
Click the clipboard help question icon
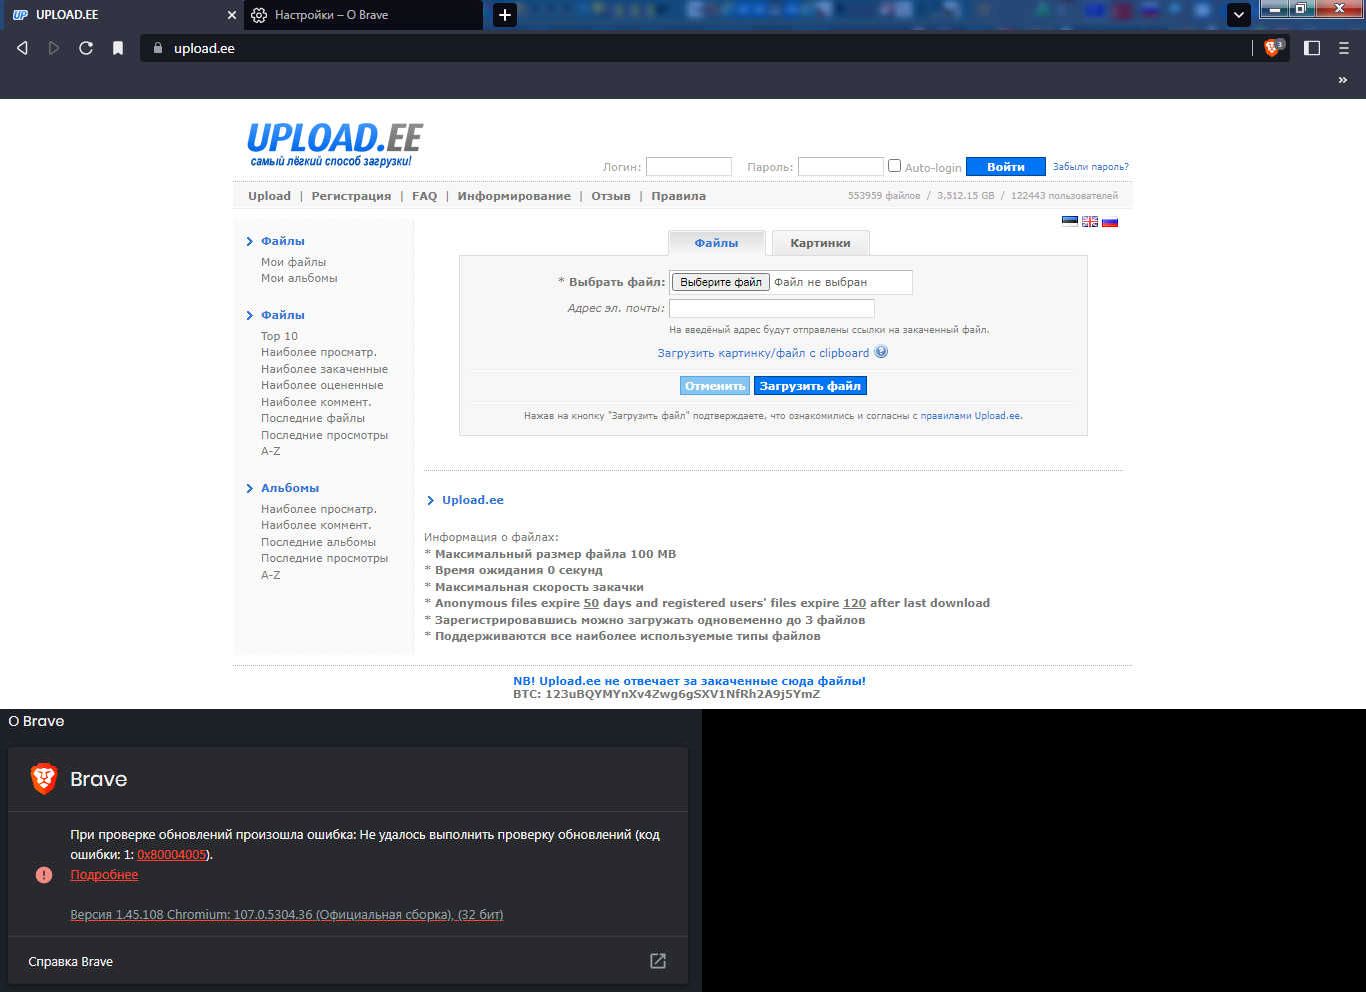click(881, 352)
